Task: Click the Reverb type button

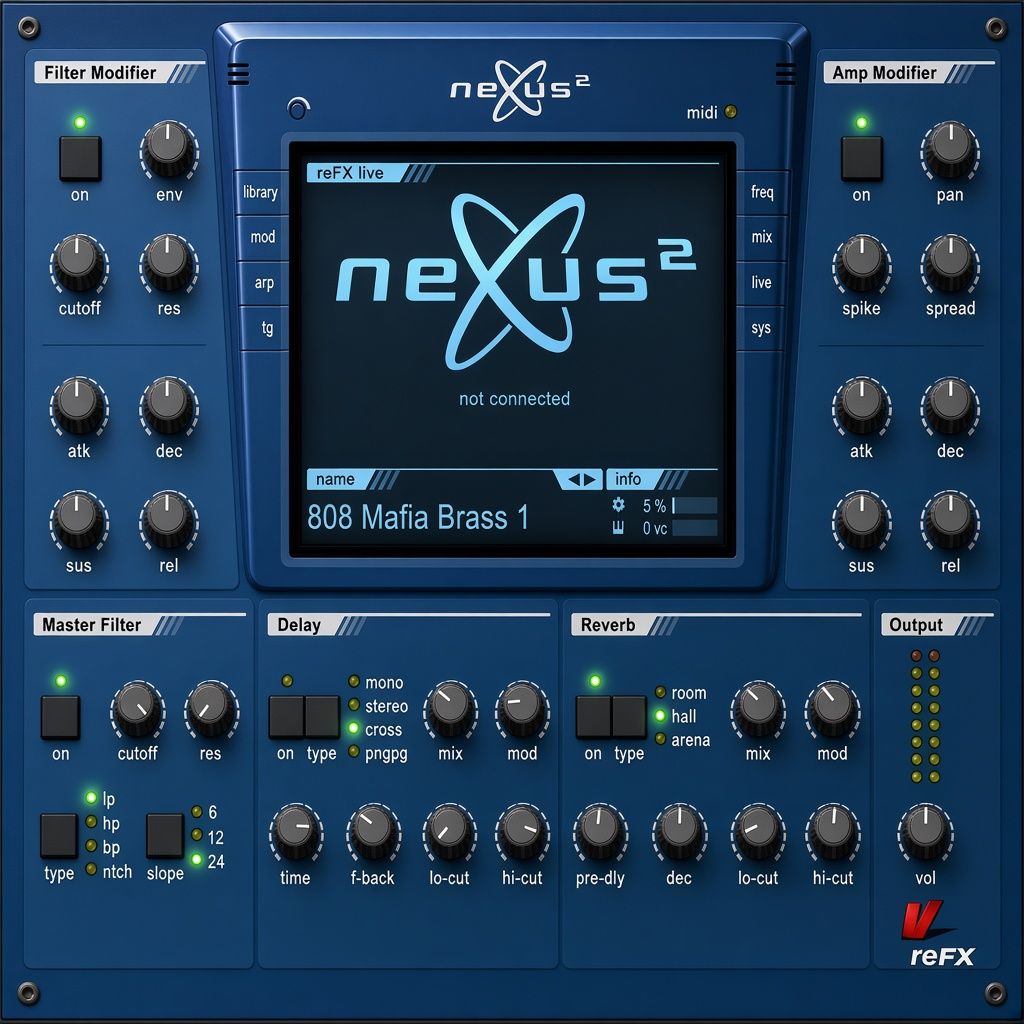Action: pos(630,717)
